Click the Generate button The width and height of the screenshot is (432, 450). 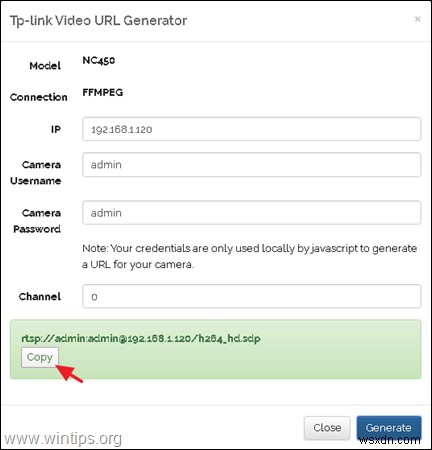click(x=389, y=428)
